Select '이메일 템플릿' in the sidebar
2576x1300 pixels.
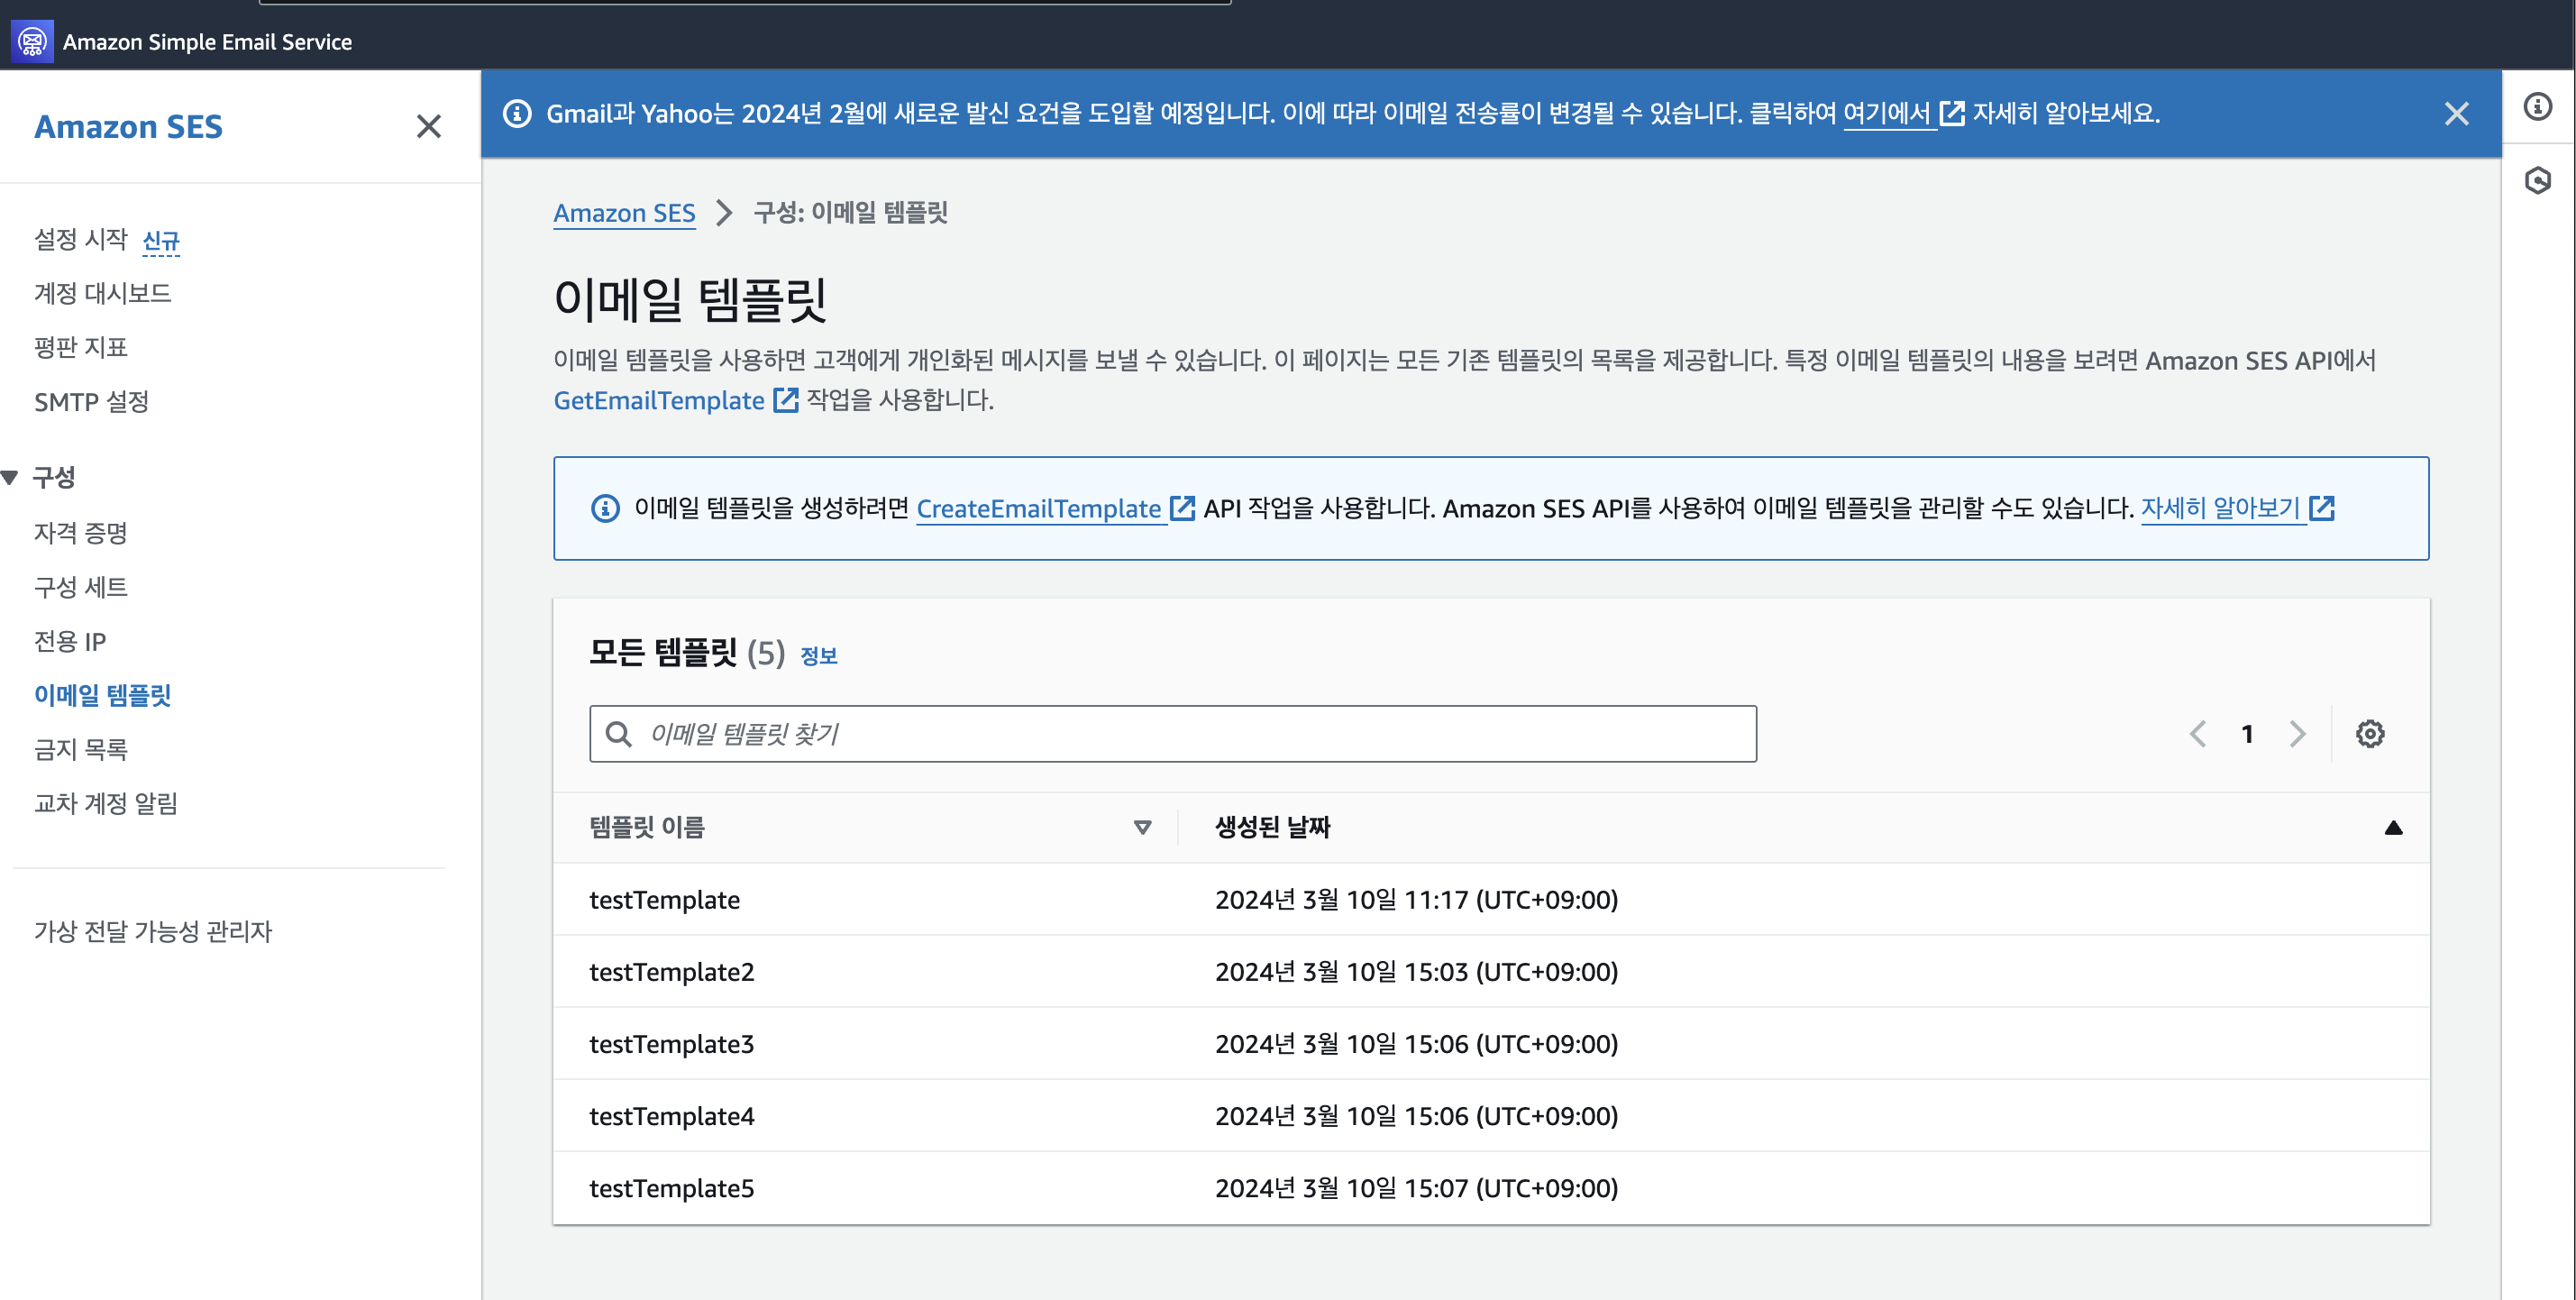coord(103,694)
